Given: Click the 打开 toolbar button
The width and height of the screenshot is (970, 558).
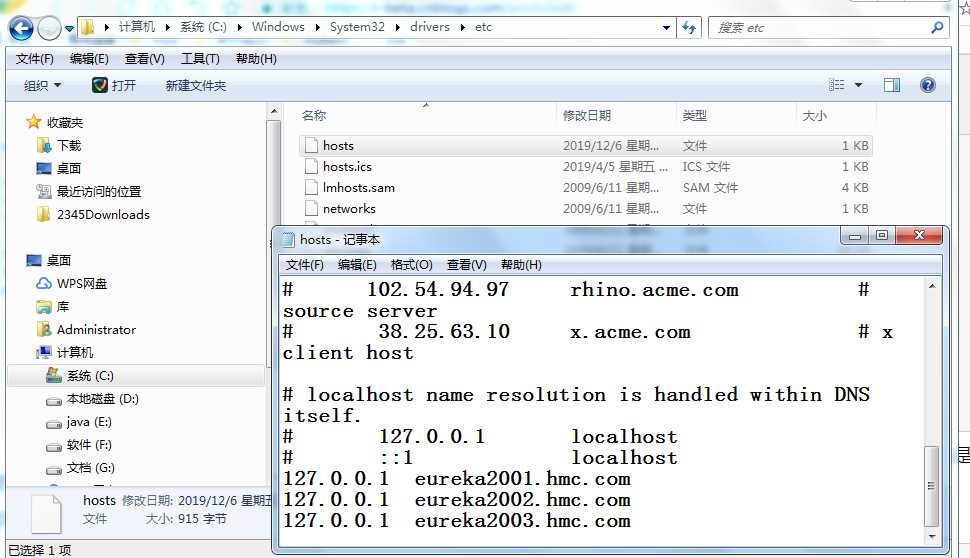Looking at the screenshot, I should [x=114, y=85].
